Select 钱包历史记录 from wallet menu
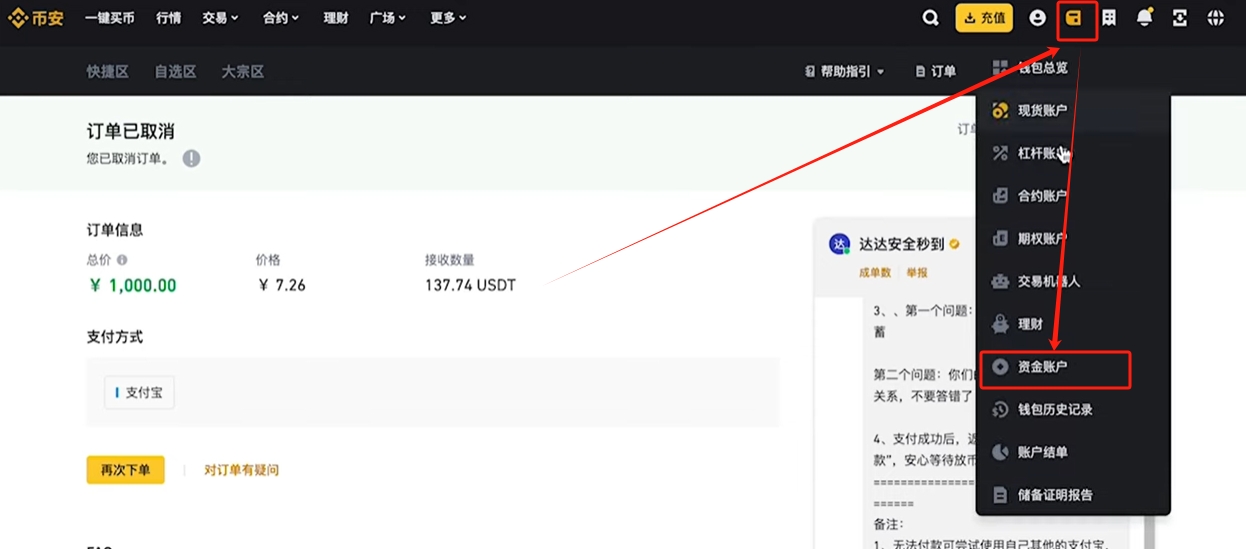1246x549 pixels. [x=1073, y=409]
